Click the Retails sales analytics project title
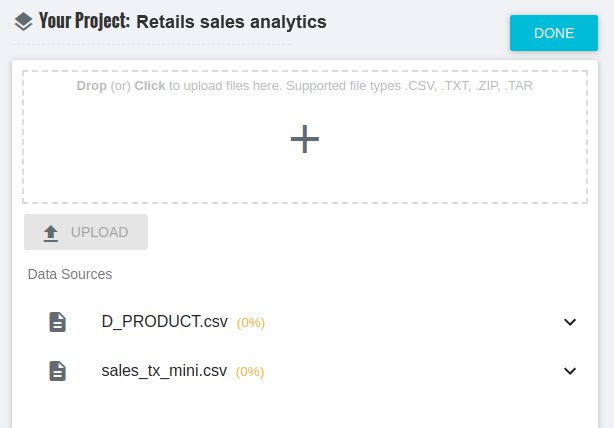This screenshot has height=428, width=614. coord(231,22)
